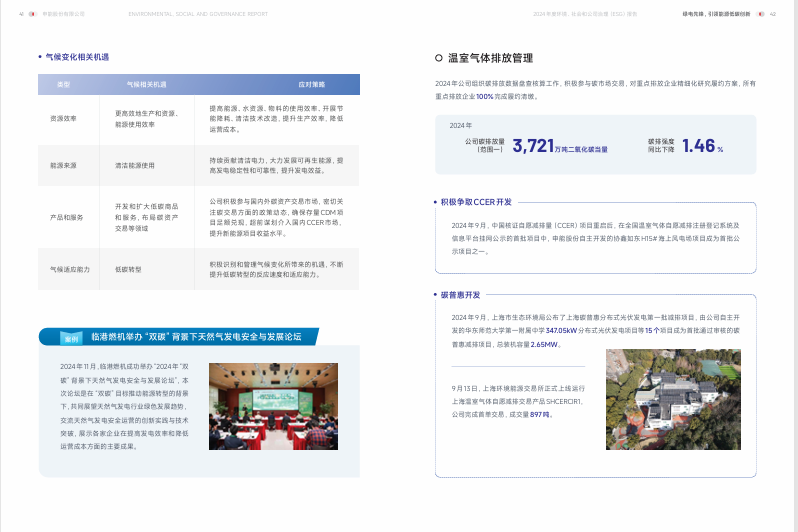Select the 类型 table column header
The width and height of the screenshot is (798, 532).
[65, 85]
